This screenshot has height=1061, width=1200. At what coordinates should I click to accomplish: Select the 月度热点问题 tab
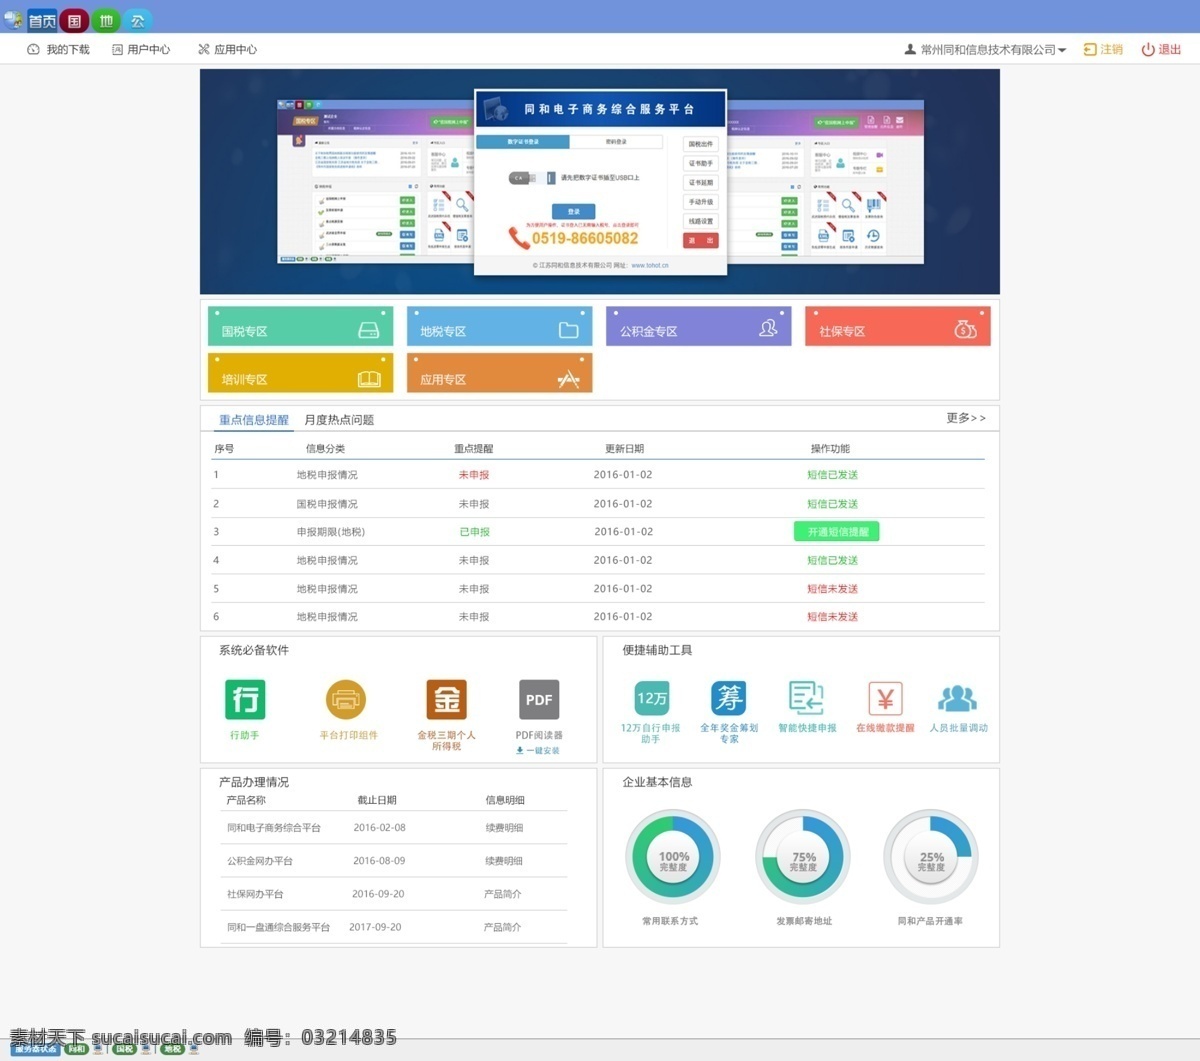coord(339,420)
